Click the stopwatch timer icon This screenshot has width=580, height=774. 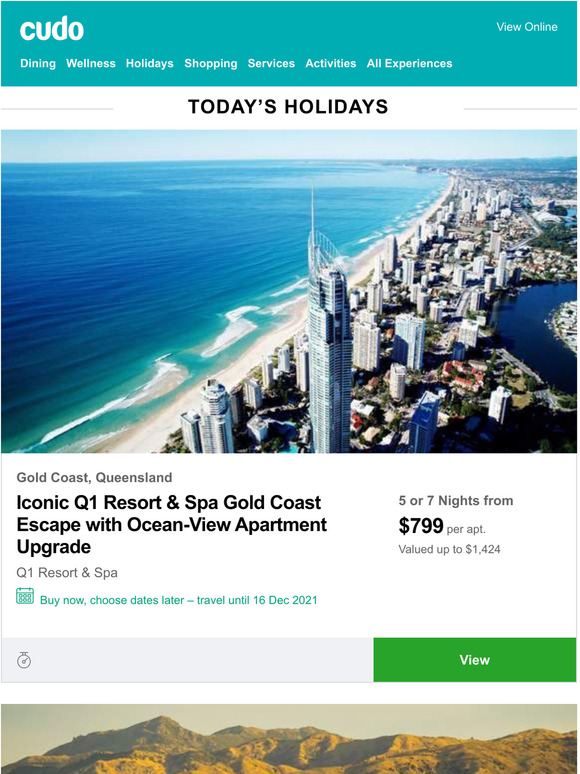pos(24,660)
